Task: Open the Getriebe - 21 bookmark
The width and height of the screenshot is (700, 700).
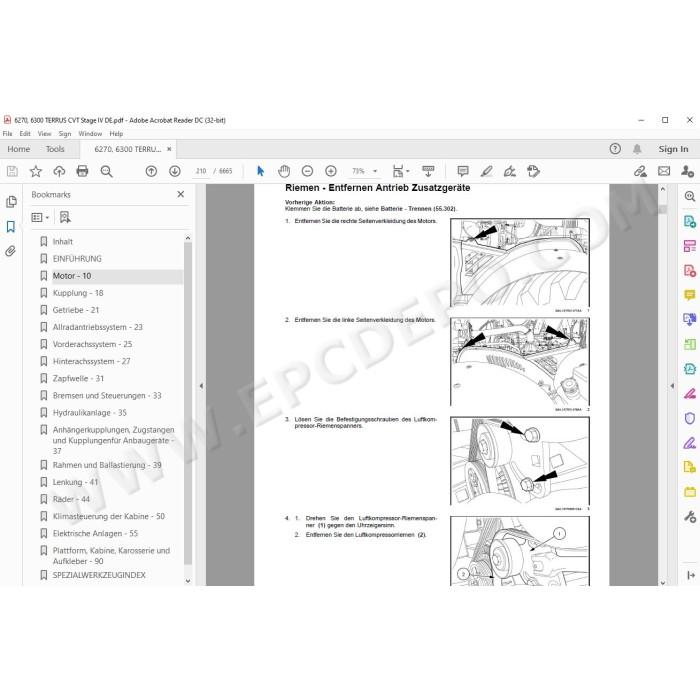Action: [76, 310]
